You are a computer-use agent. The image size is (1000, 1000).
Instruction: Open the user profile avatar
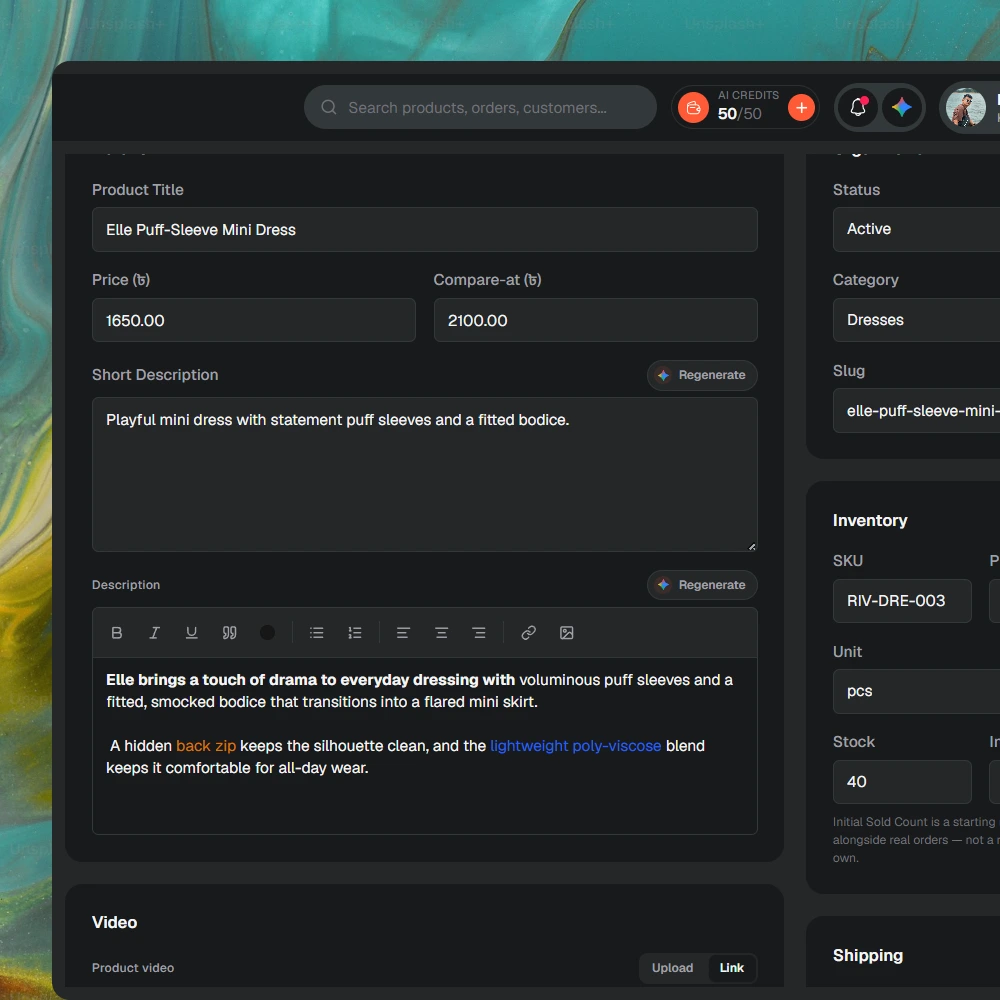(x=966, y=107)
